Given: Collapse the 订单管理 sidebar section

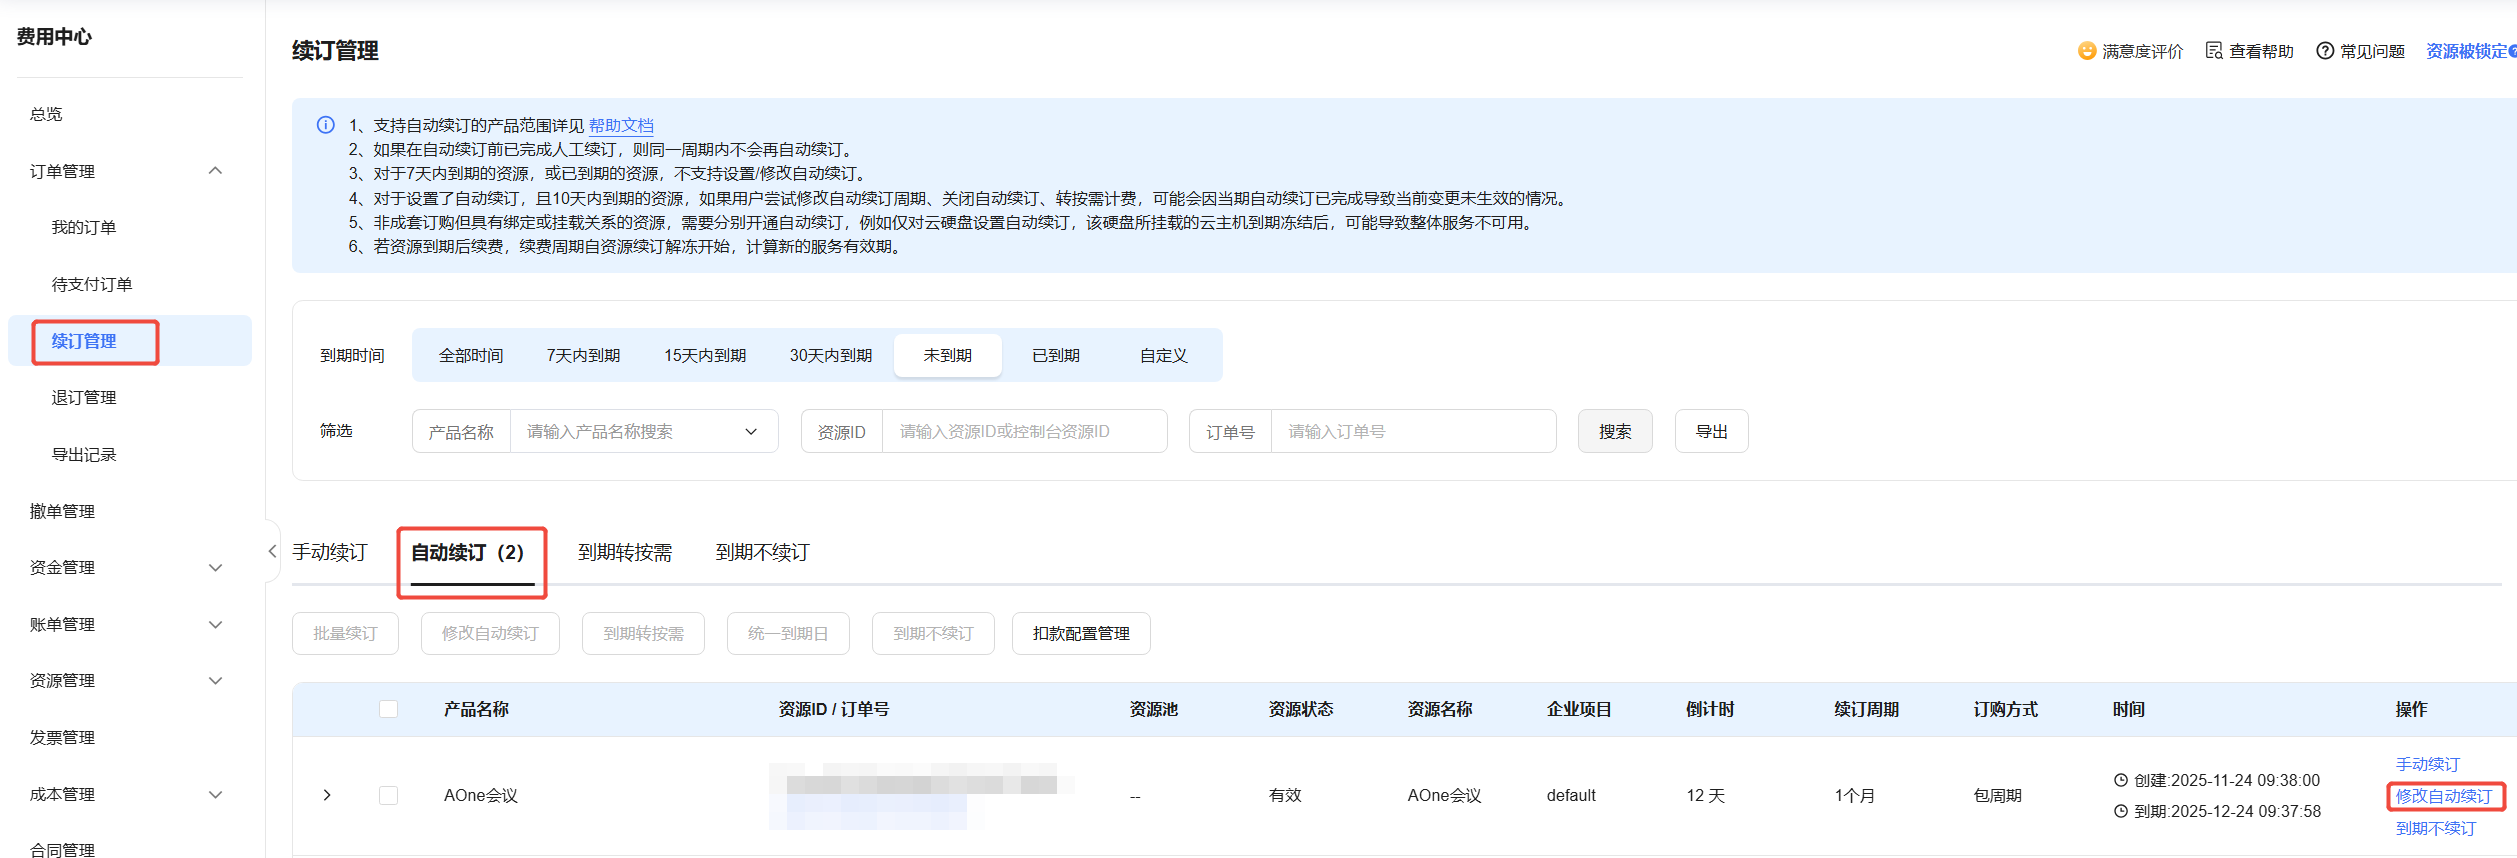Looking at the screenshot, I should (215, 171).
